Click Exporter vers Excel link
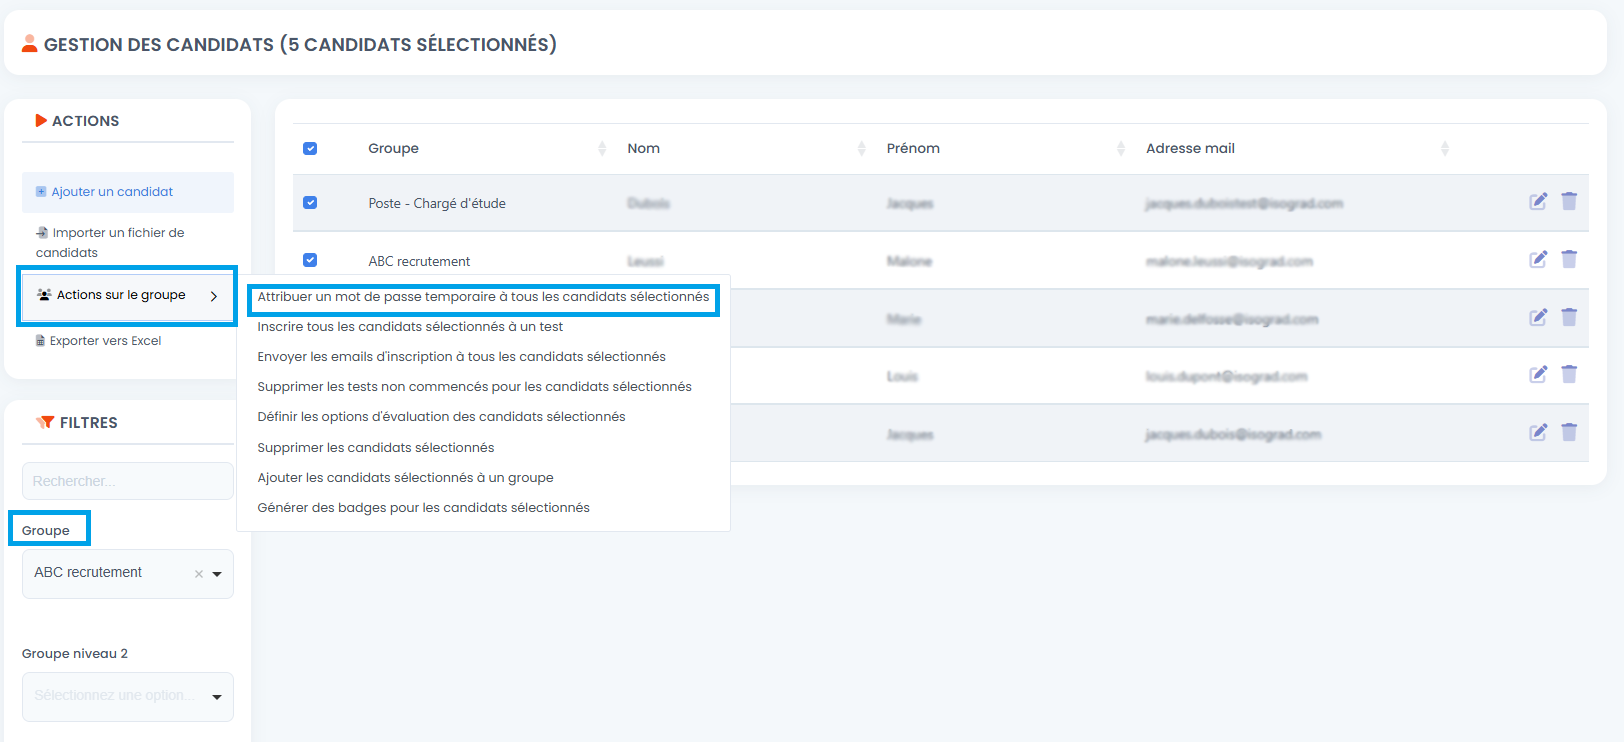This screenshot has width=1624, height=742. (x=98, y=341)
